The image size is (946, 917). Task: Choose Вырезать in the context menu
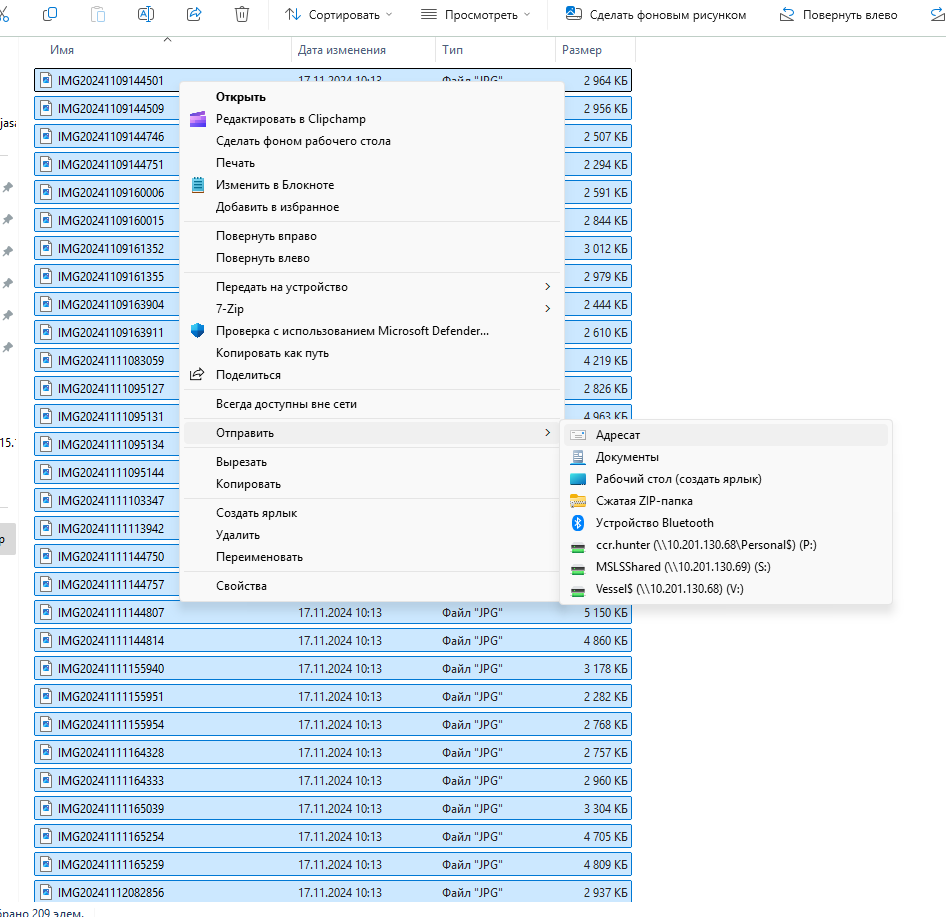tap(372, 462)
